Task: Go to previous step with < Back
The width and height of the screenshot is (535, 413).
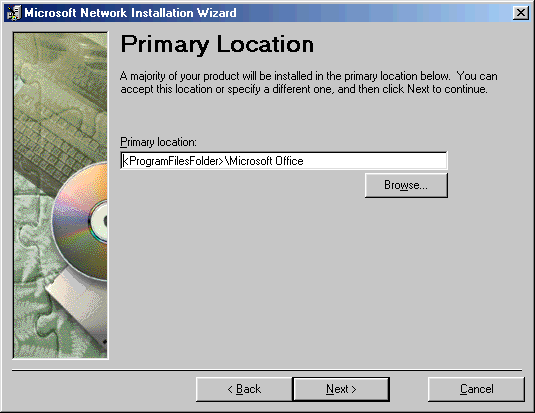Action: coord(244,389)
